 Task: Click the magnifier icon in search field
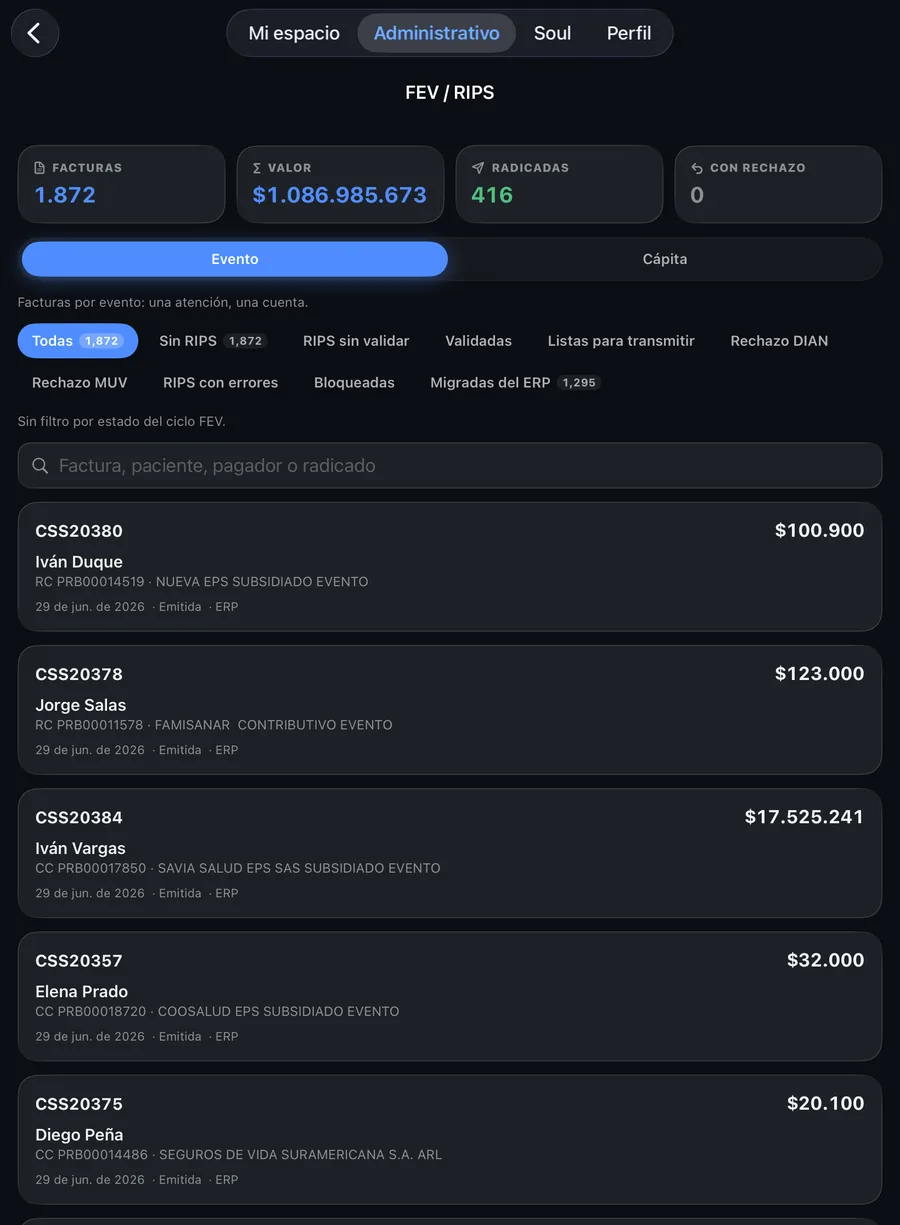tap(40, 466)
